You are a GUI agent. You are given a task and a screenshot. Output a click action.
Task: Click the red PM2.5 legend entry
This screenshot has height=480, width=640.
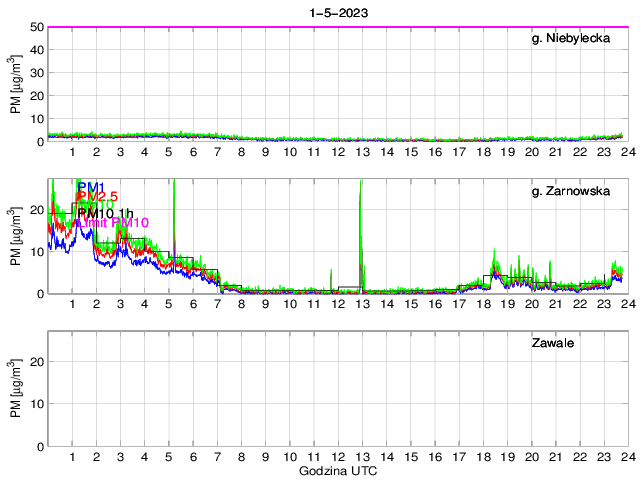point(98,197)
